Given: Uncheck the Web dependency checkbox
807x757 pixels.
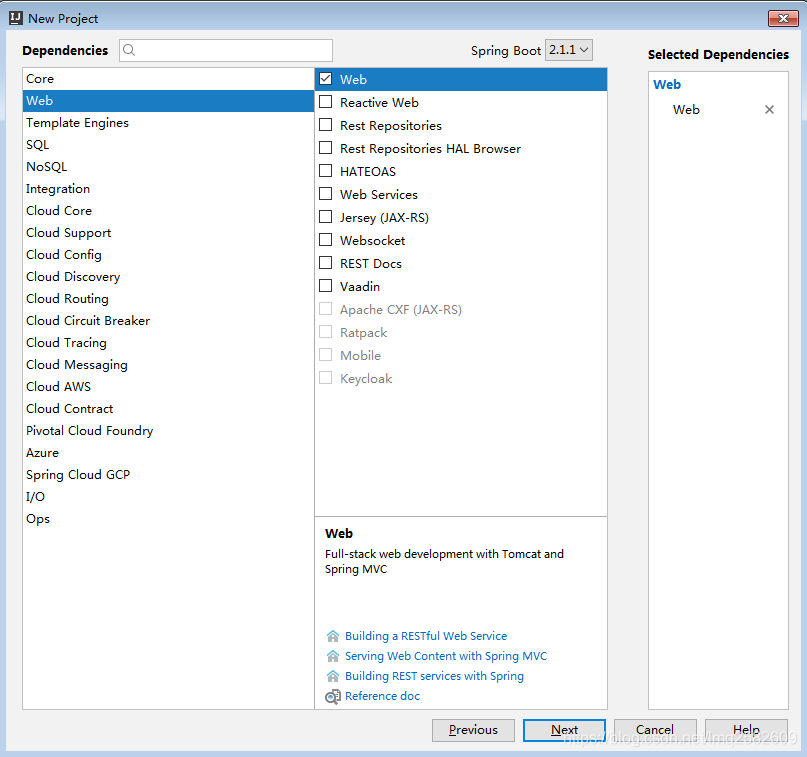Looking at the screenshot, I should click(x=325, y=79).
